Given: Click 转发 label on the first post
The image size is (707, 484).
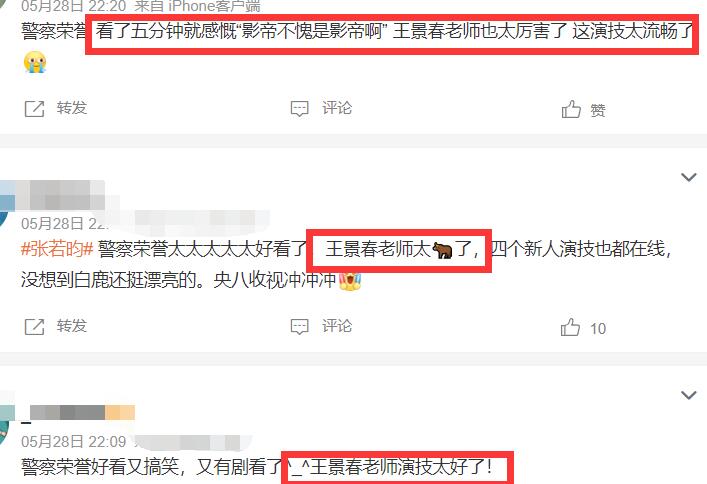Looking at the screenshot, I should [71, 108].
